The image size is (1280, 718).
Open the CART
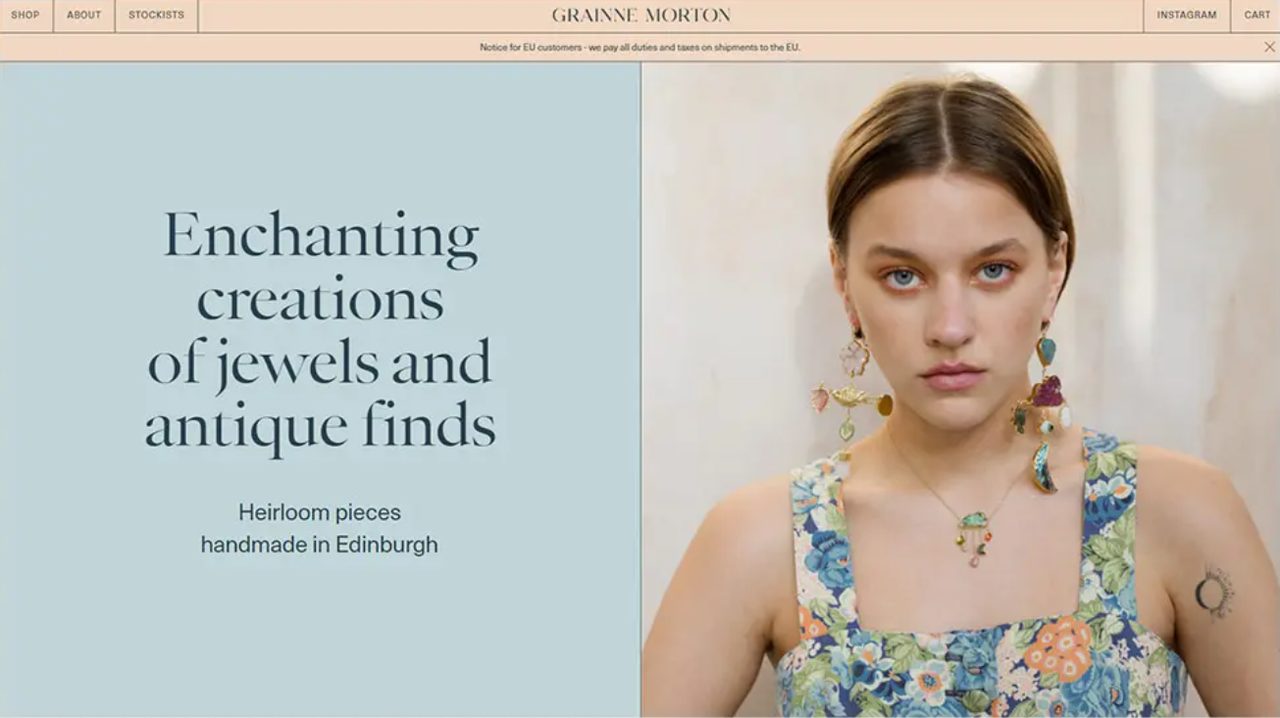[x=1257, y=15]
